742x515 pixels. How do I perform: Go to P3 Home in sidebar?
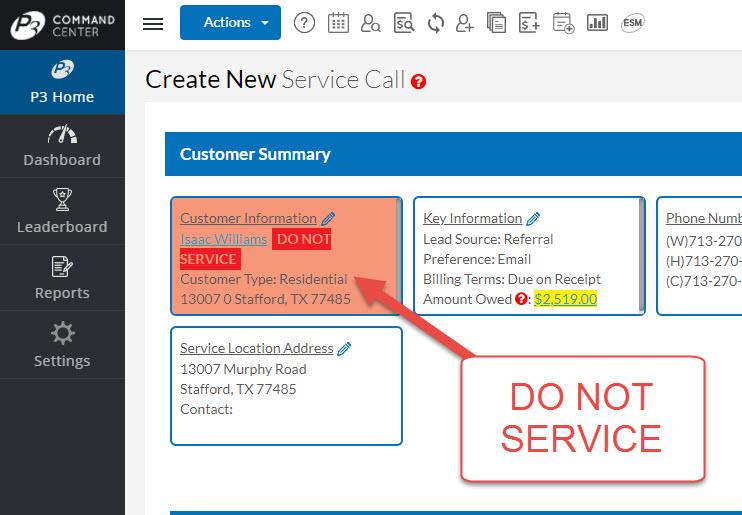click(x=62, y=82)
